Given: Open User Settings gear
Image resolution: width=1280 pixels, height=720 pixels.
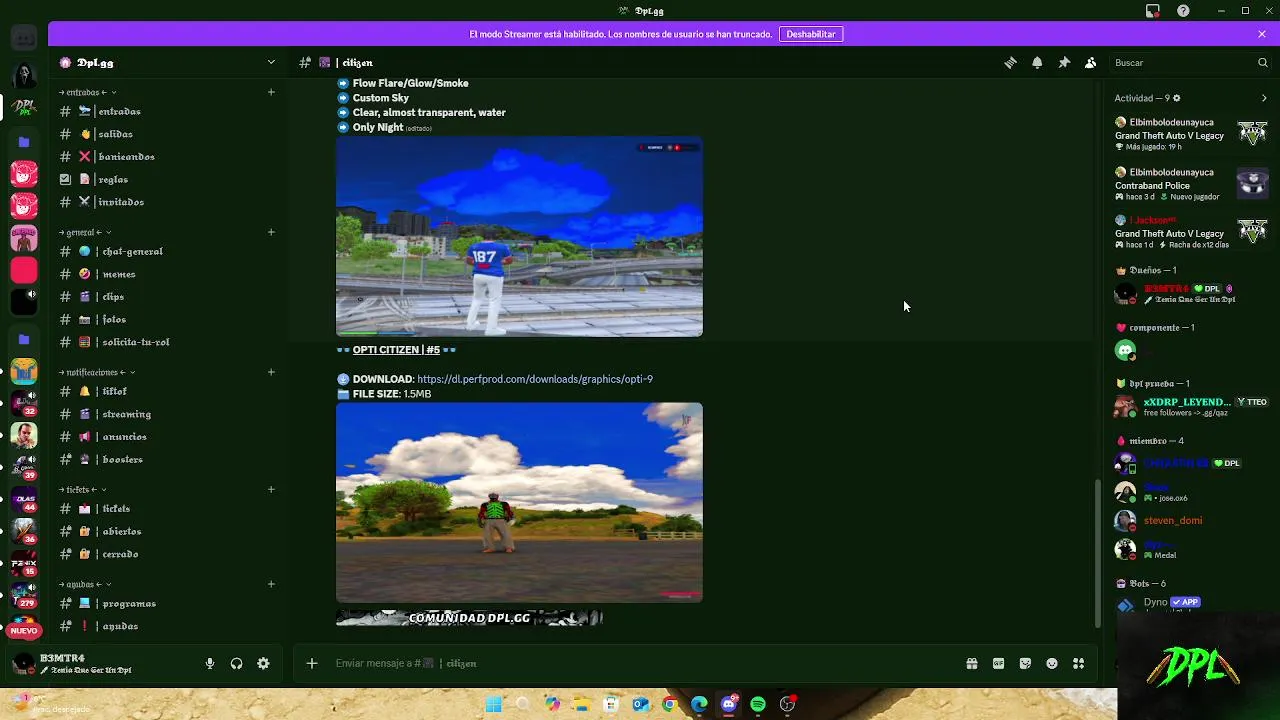Looking at the screenshot, I should point(263,663).
